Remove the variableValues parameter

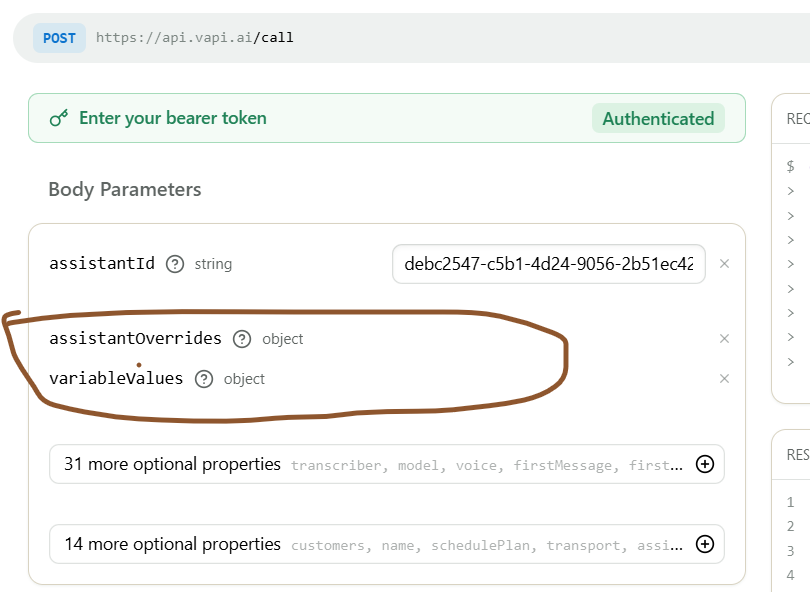(724, 379)
